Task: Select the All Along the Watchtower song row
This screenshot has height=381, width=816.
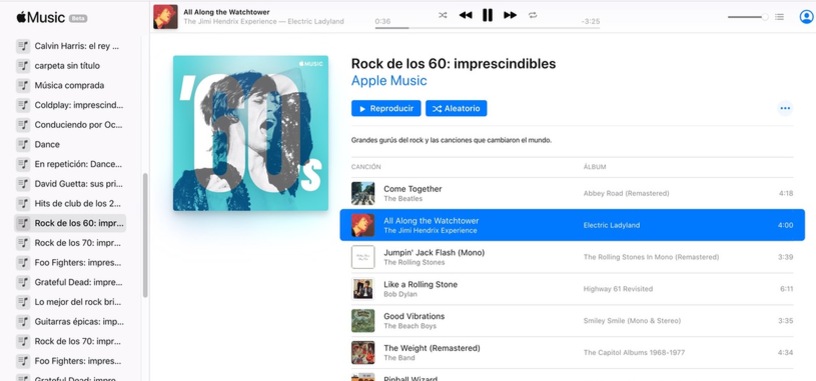Action: pos(572,225)
